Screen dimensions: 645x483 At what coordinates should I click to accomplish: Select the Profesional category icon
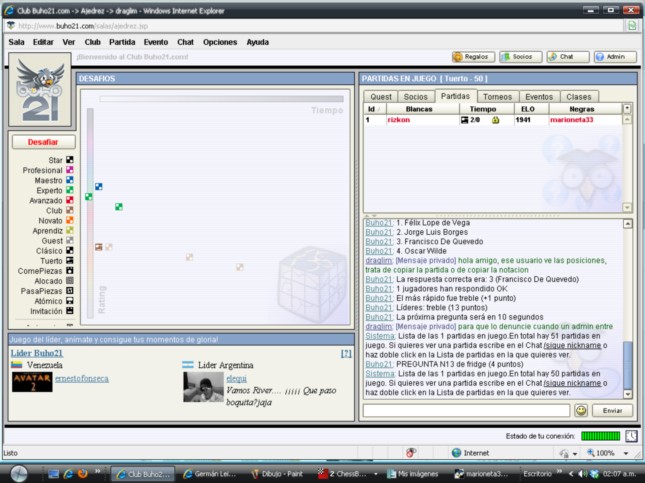tap(70, 170)
